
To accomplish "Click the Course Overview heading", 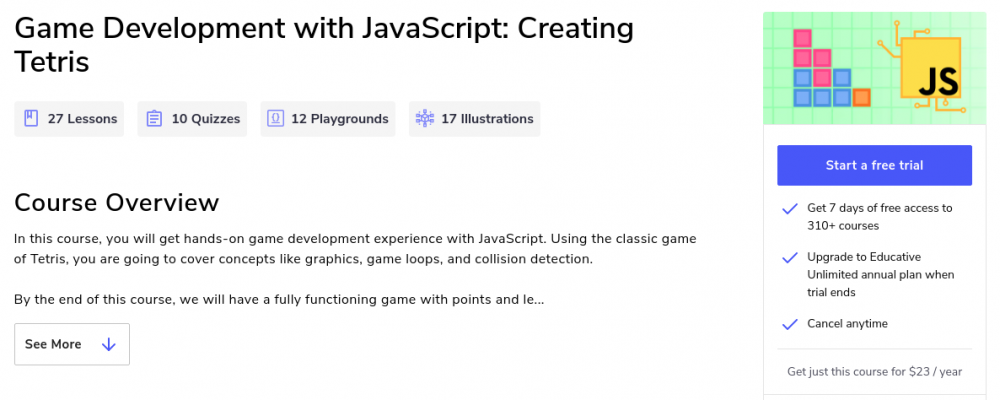I will pyautogui.click(x=116, y=203).
